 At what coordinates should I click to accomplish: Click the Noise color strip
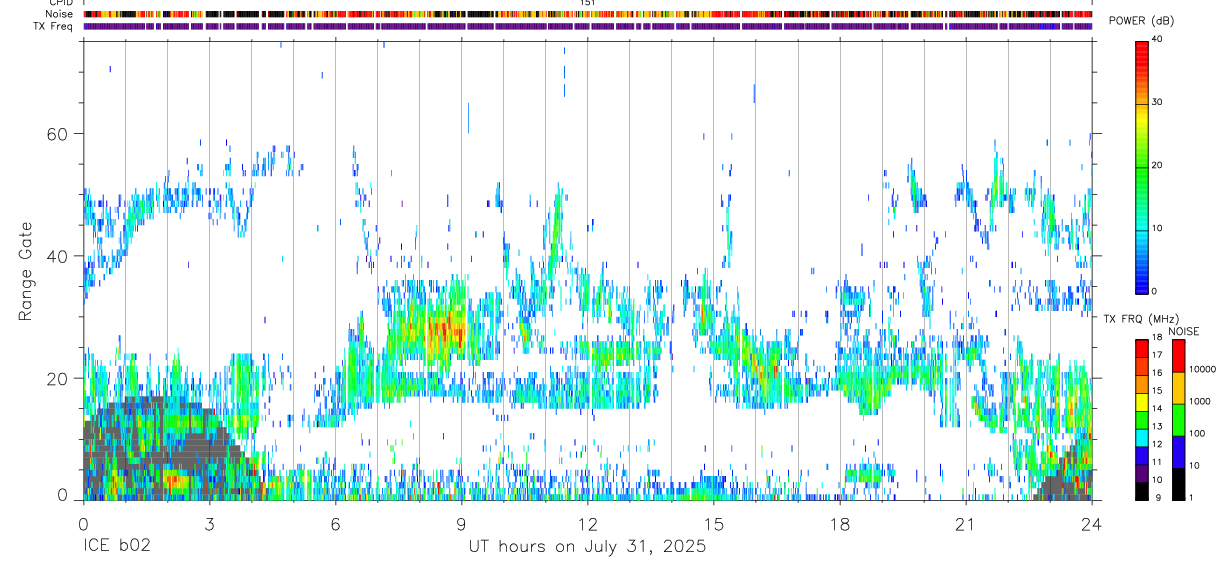[588, 14]
